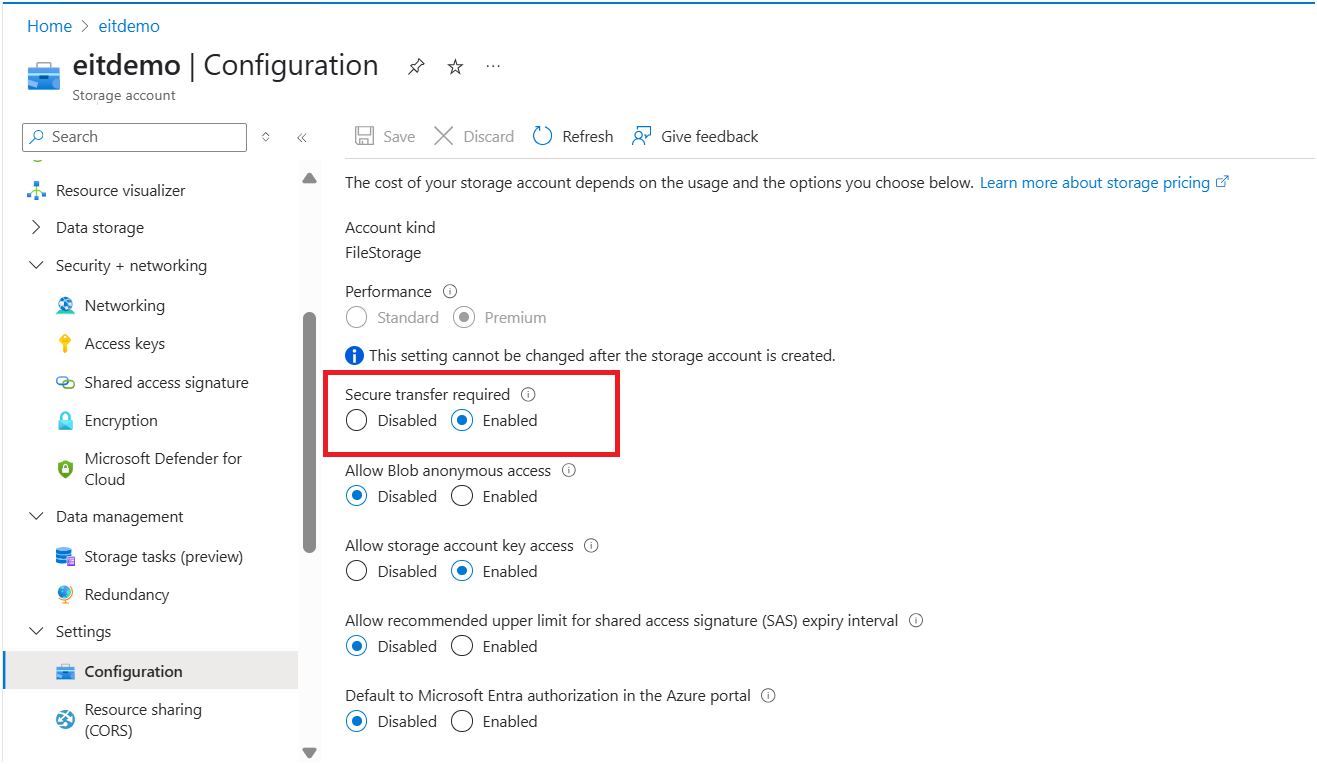
Task: Click the Encryption padlock icon
Action: [x=65, y=421]
